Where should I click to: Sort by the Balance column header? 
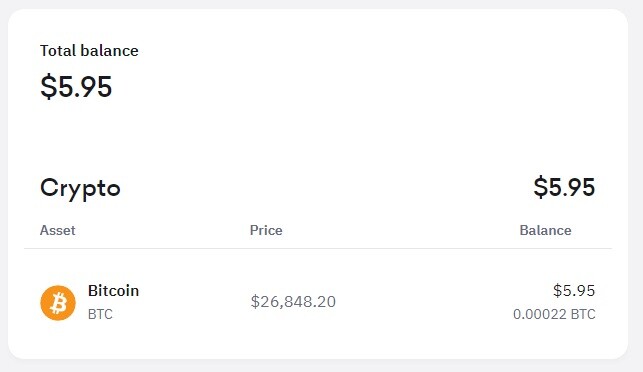pos(545,230)
